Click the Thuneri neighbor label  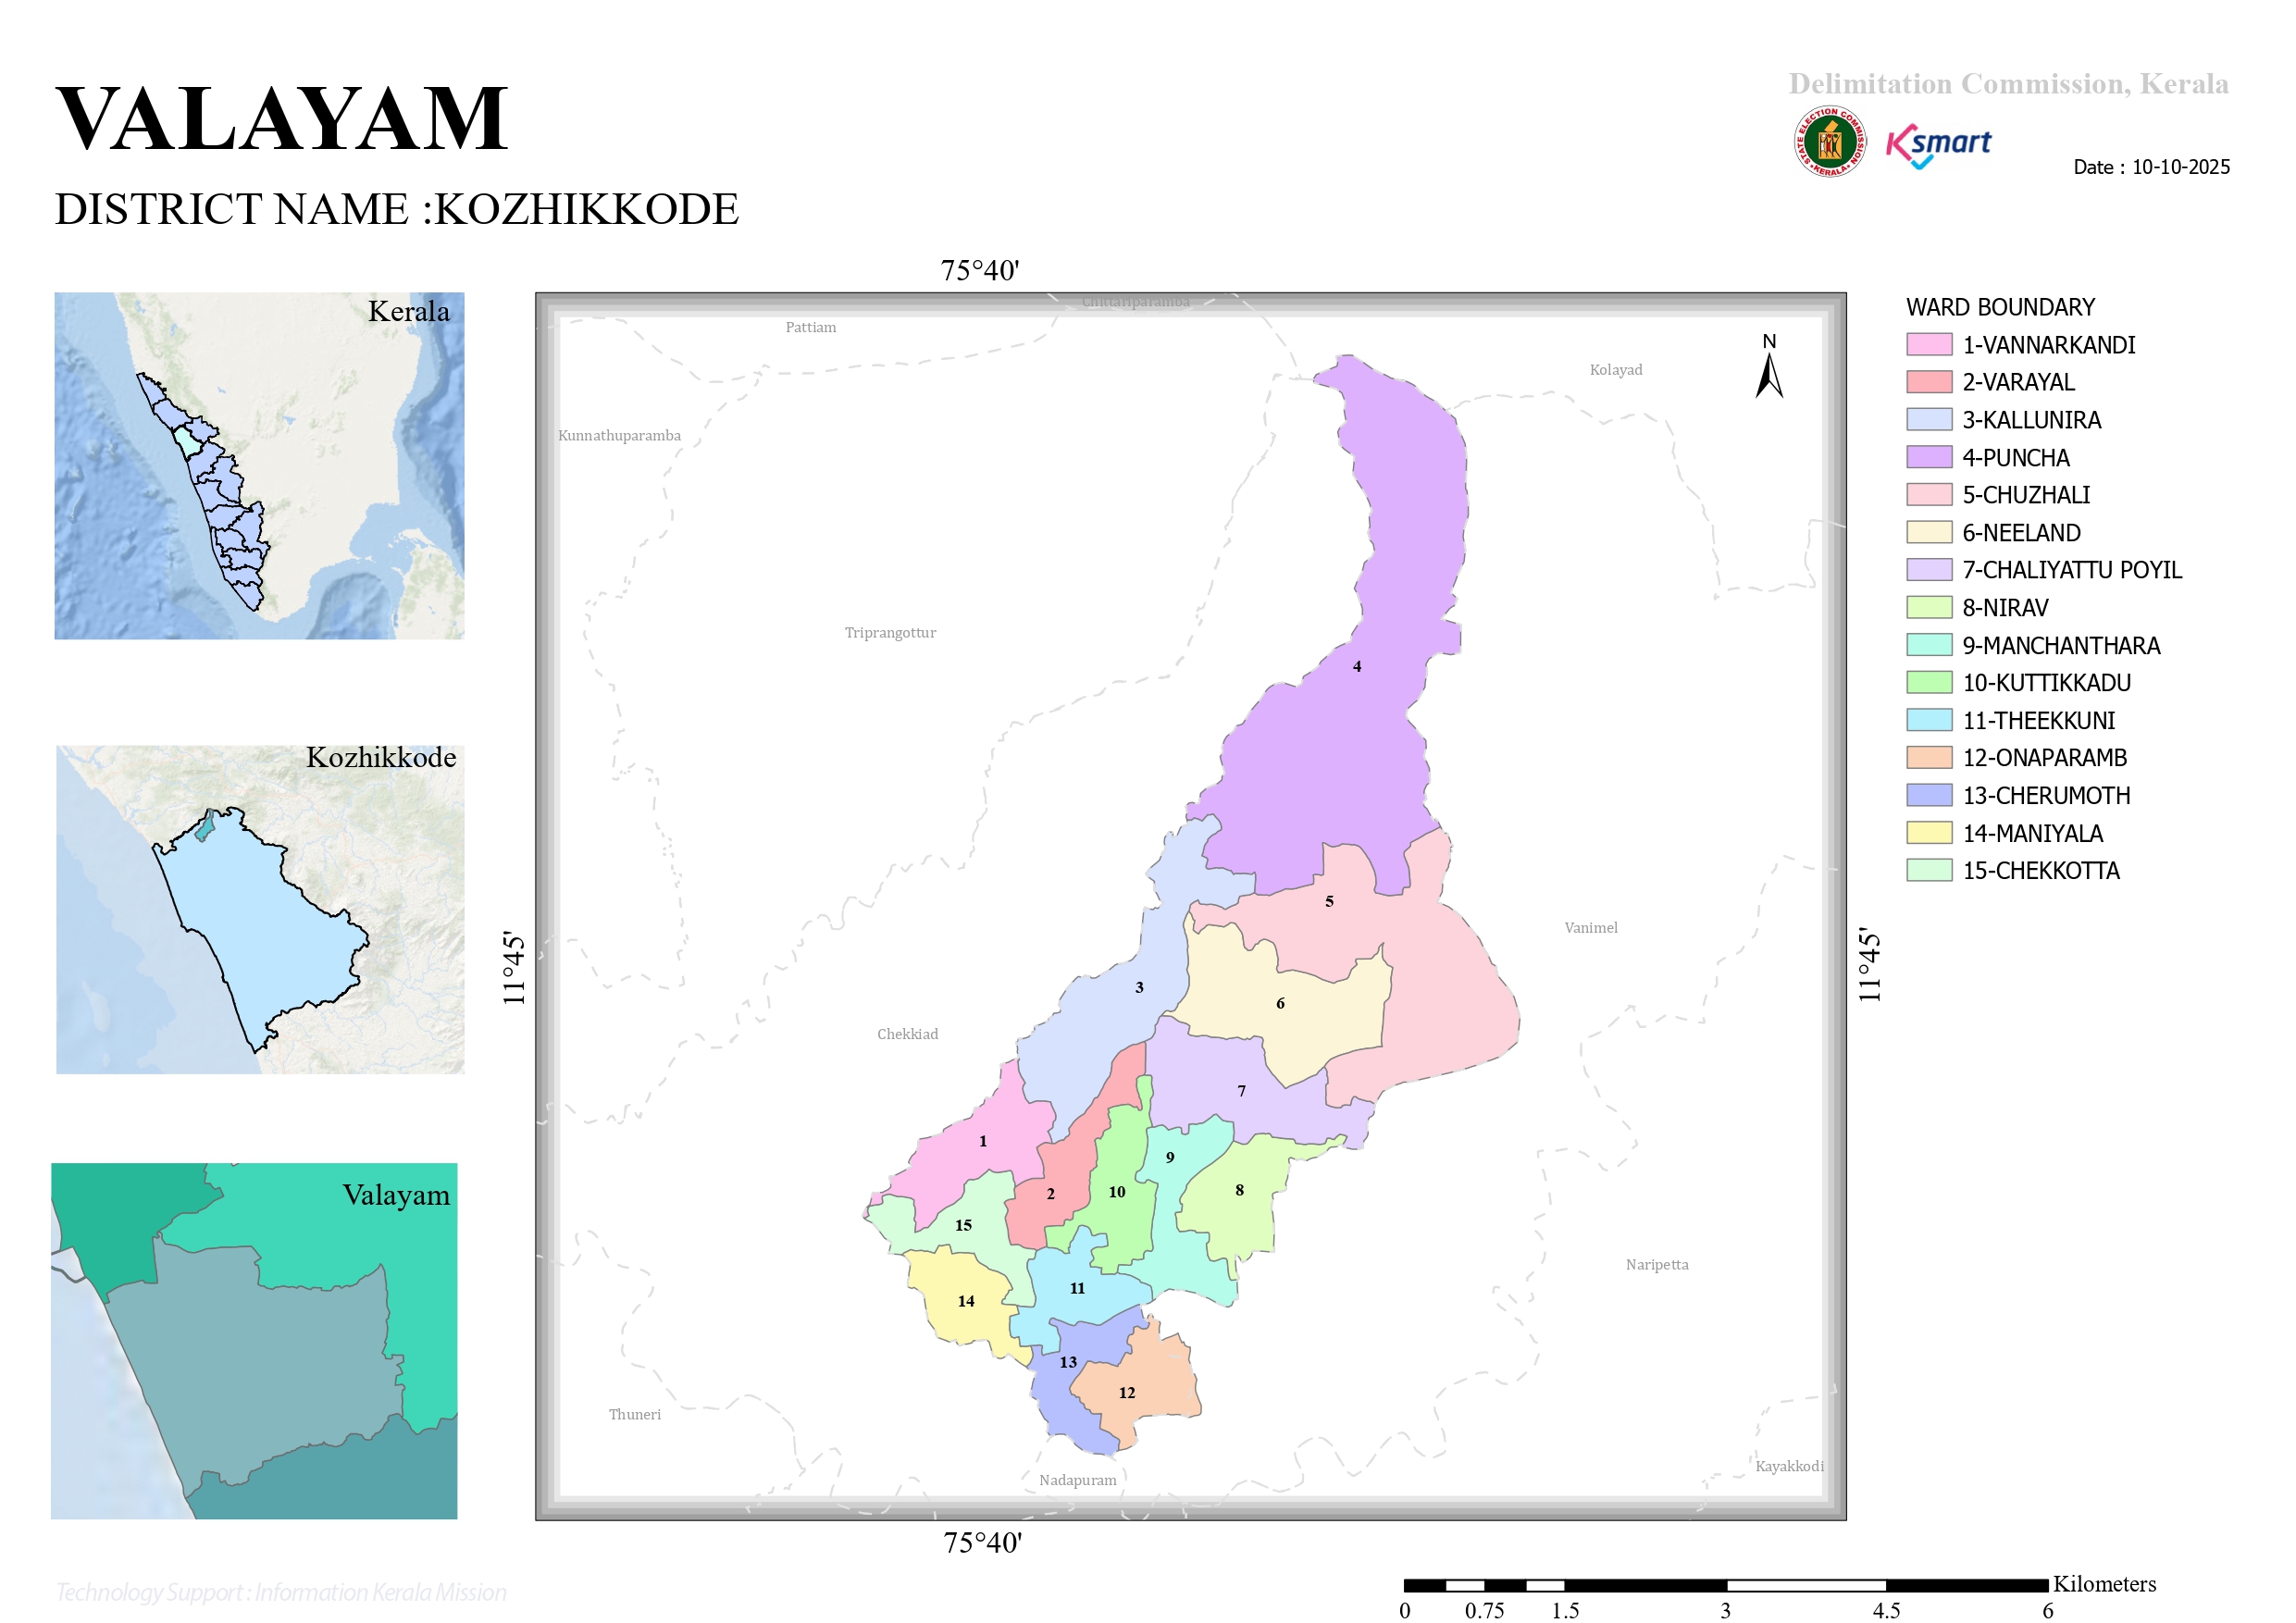pos(635,1415)
